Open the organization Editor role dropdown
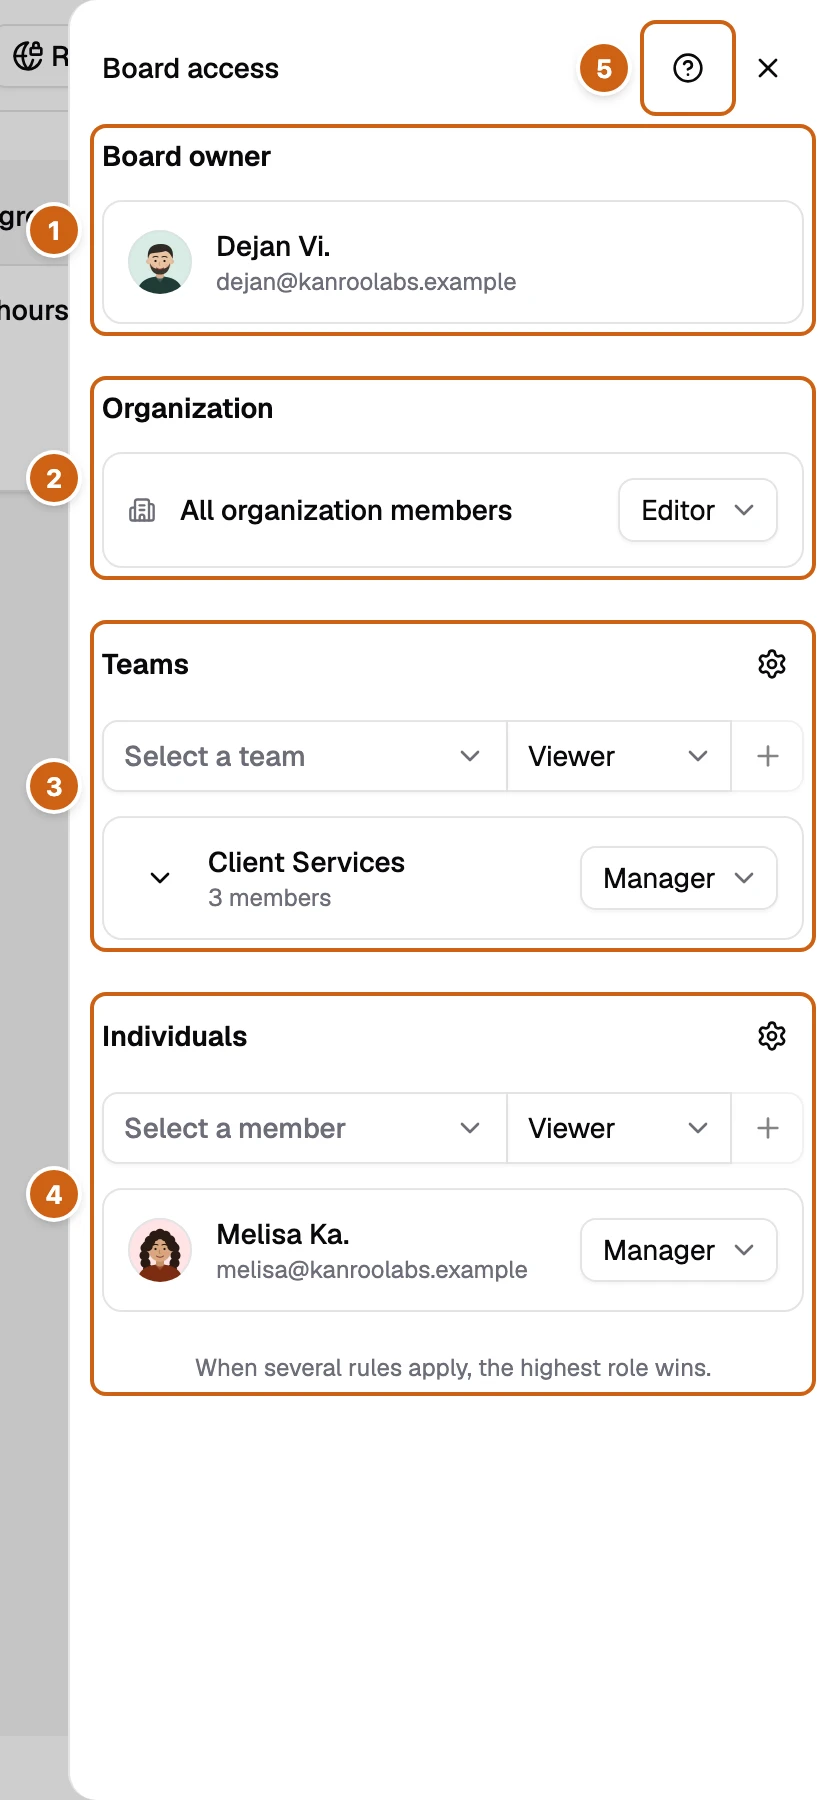The width and height of the screenshot is (836, 1800). pos(698,510)
